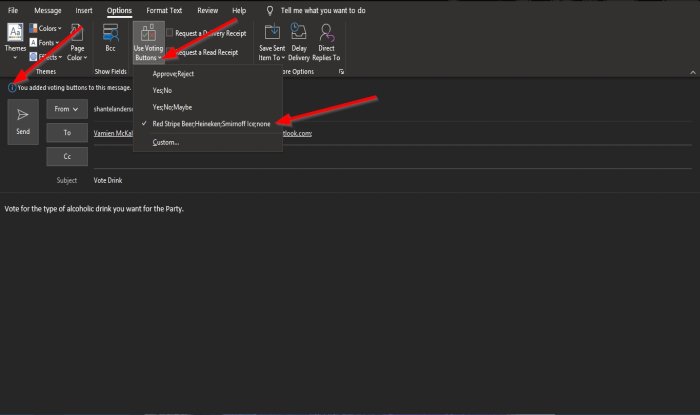Switch to the Insert tab

pos(84,10)
